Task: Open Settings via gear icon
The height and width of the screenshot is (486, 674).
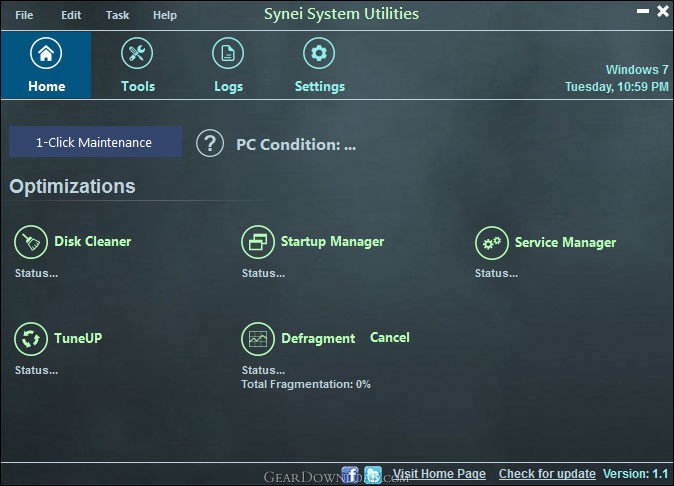Action: [319, 53]
